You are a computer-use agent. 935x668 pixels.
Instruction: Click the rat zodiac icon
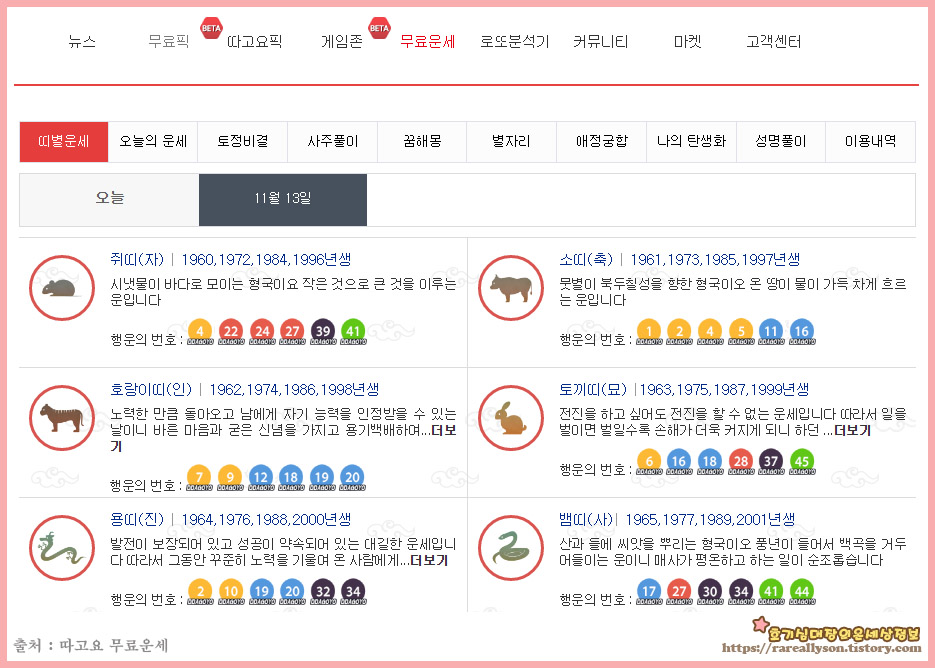click(62, 288)
